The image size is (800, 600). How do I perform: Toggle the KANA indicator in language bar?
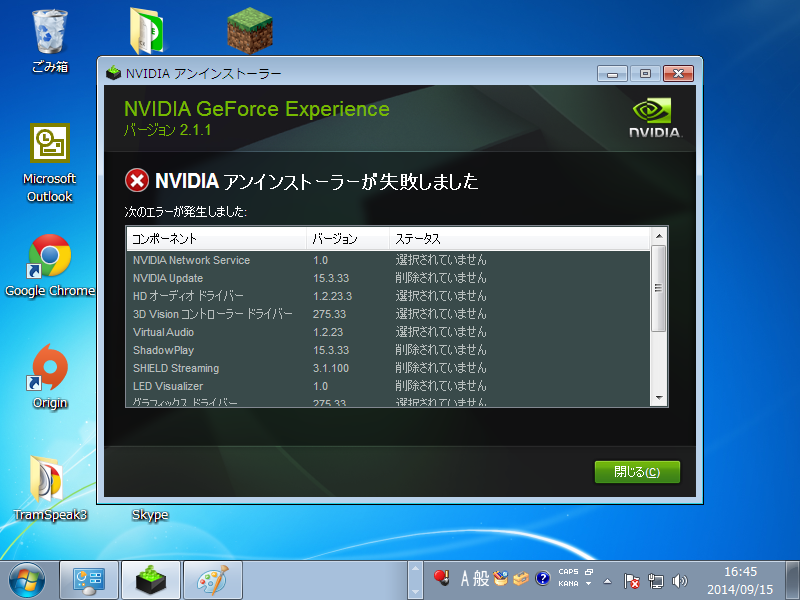568,584
